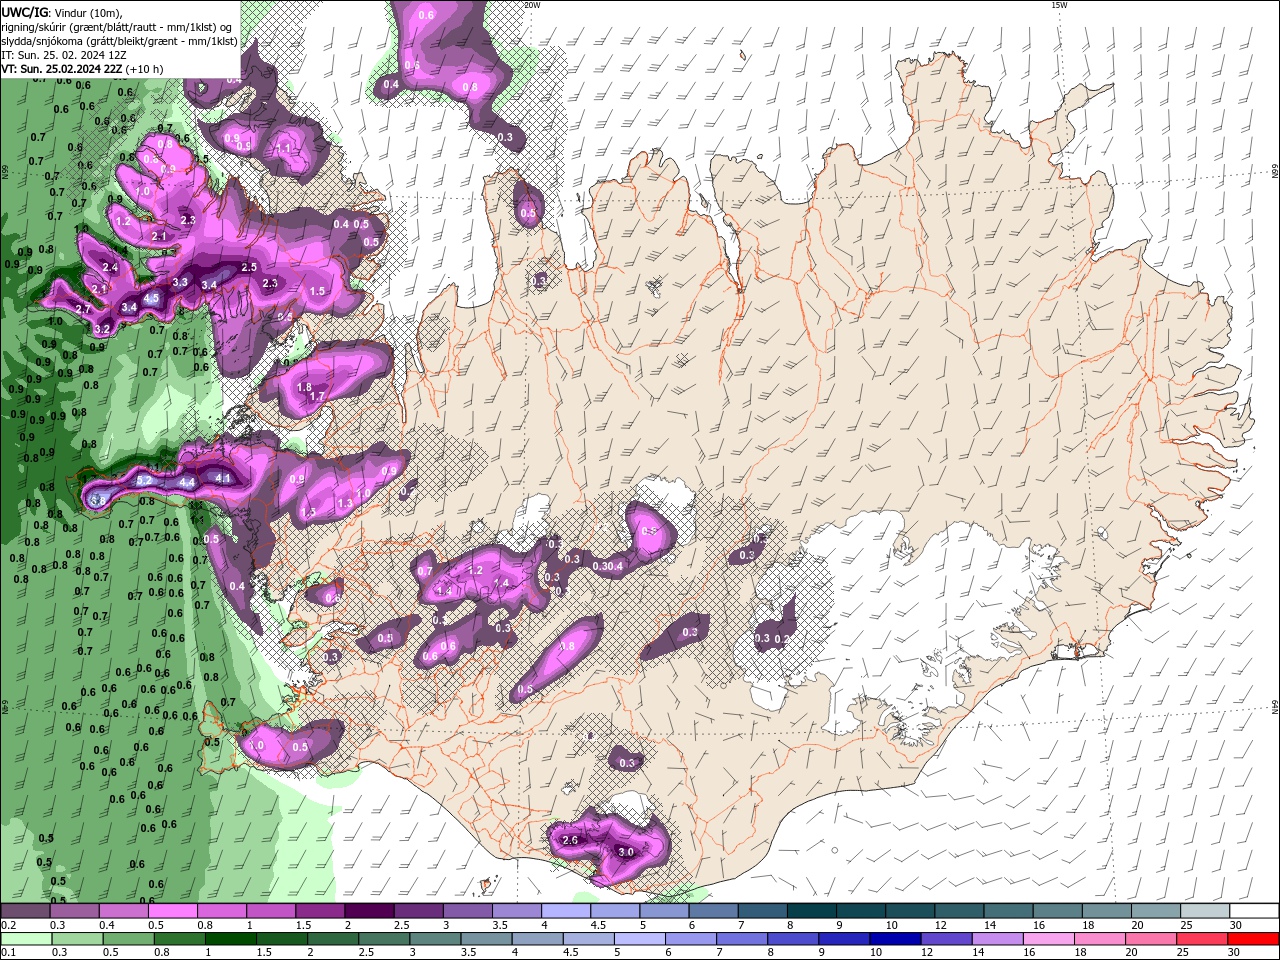Click the 20W longitude label
Image resolution: width=1280 pixels, height=960 pixels.
click(x=532, y=5)
